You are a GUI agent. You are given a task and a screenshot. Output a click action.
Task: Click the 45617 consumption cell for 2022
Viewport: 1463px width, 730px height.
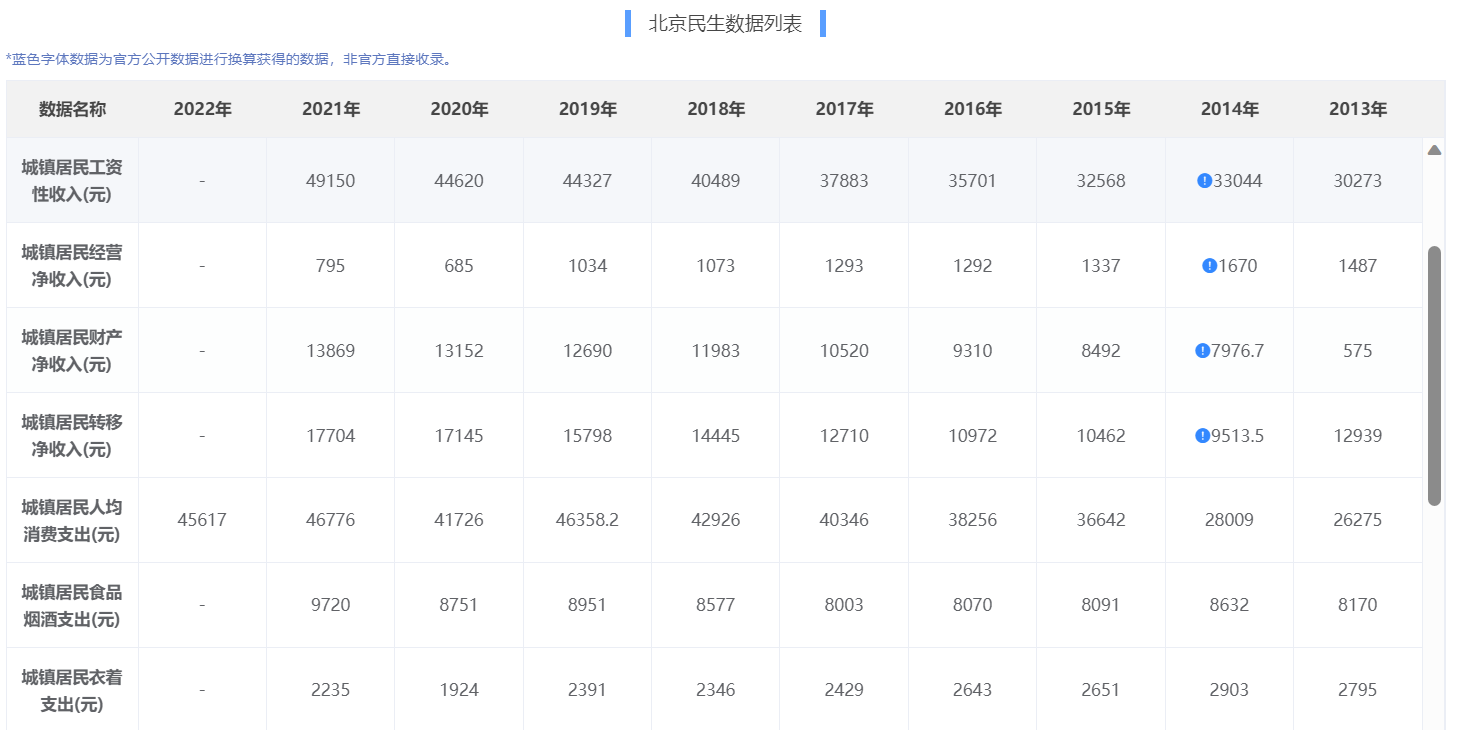[202, 520]
